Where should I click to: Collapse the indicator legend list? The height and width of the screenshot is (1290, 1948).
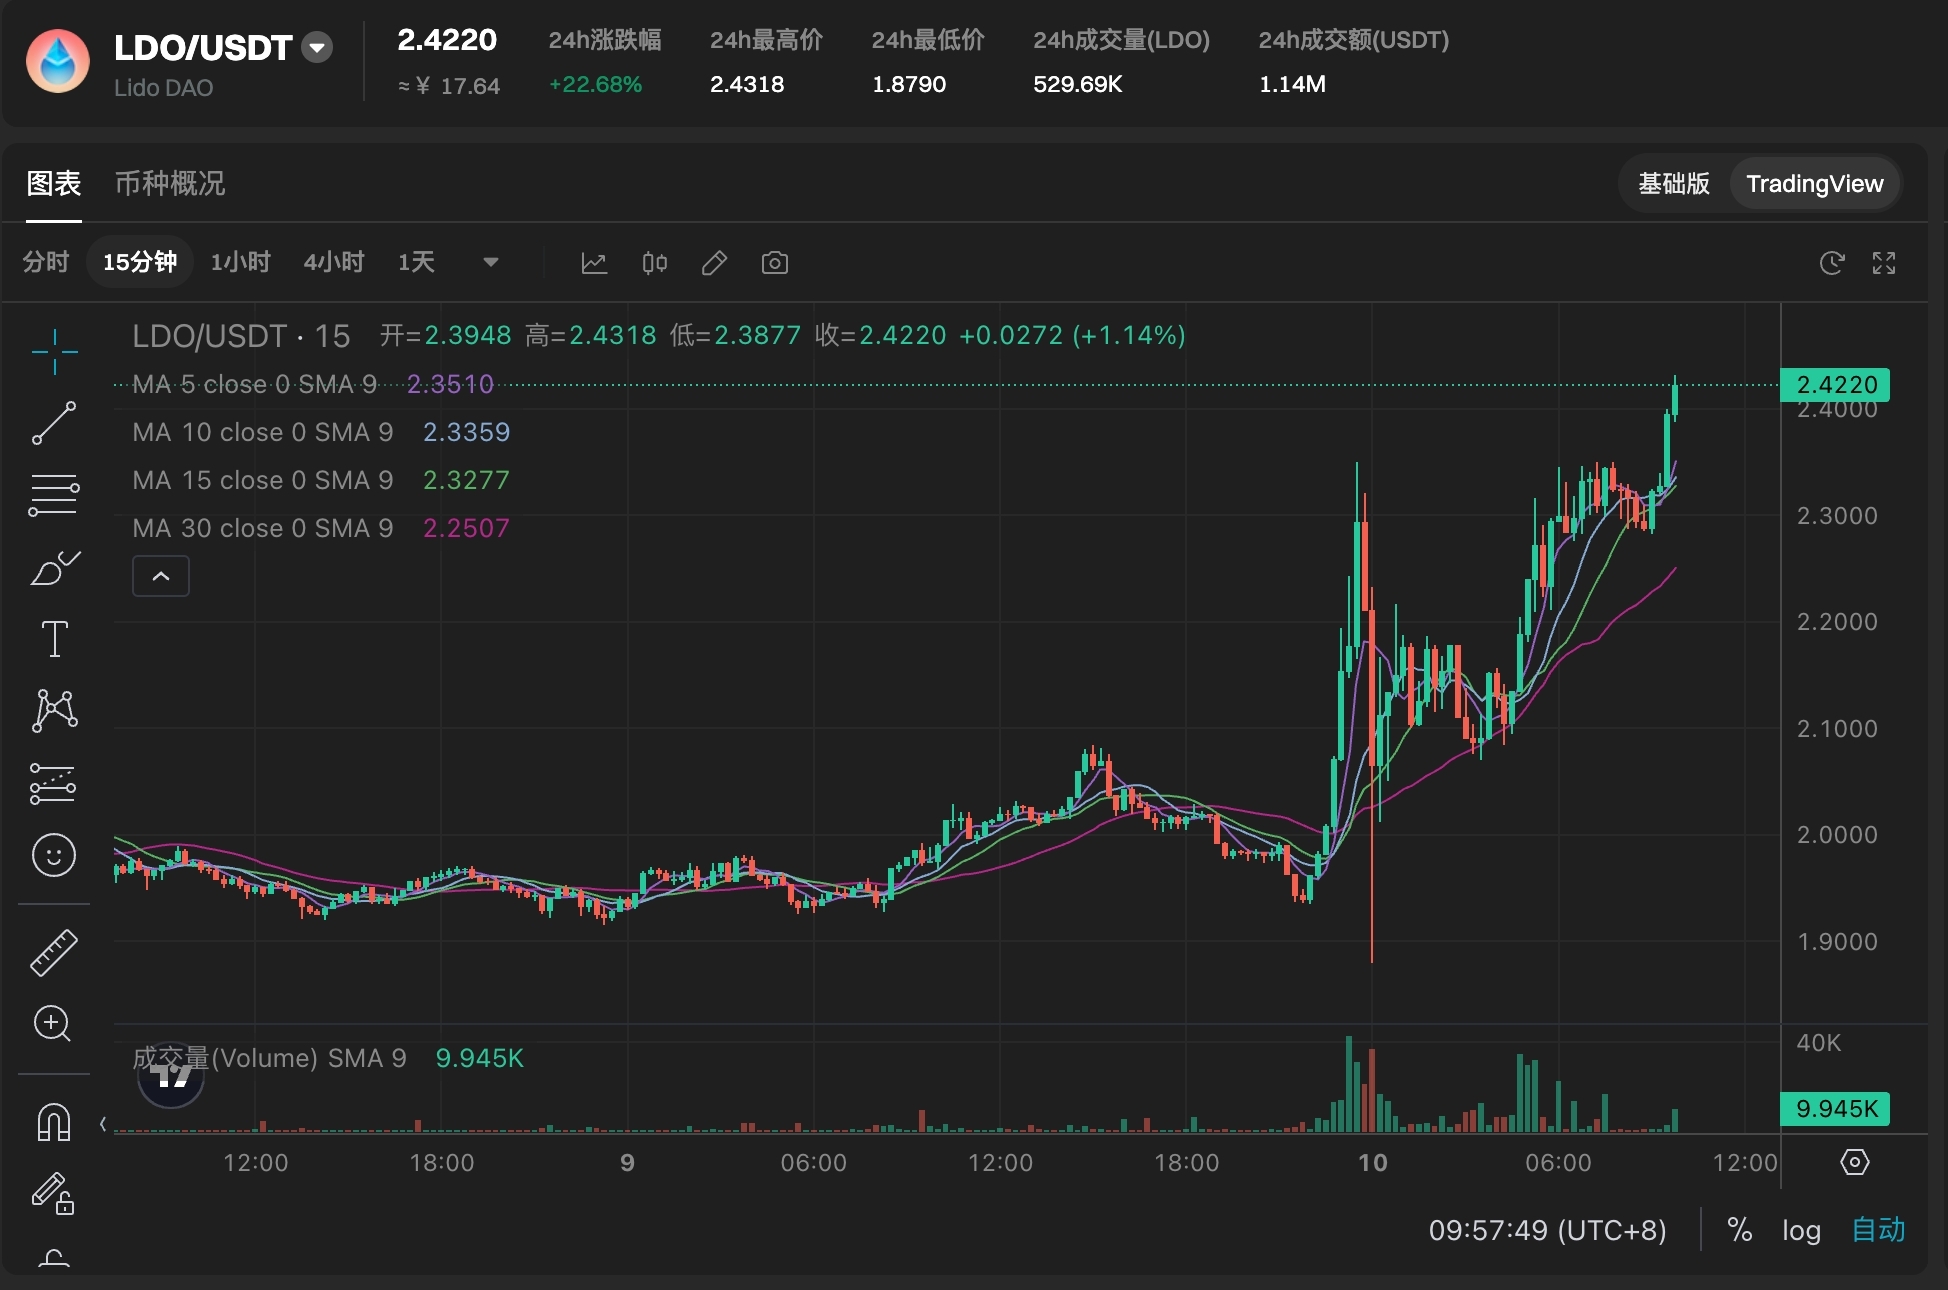coord(160,576)
